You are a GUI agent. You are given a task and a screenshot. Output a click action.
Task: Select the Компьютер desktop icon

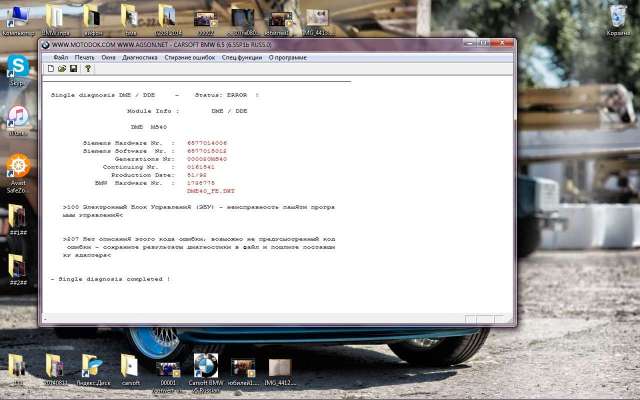tap(18, 20)
